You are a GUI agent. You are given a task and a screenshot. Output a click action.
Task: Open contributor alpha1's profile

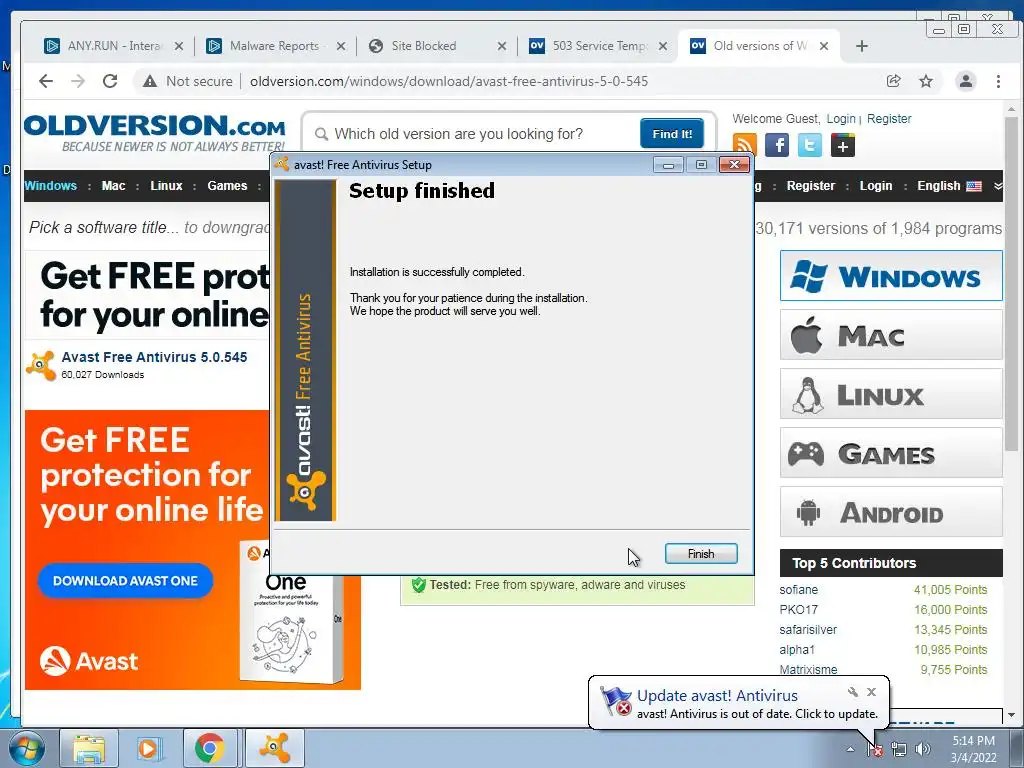[797, 650]
